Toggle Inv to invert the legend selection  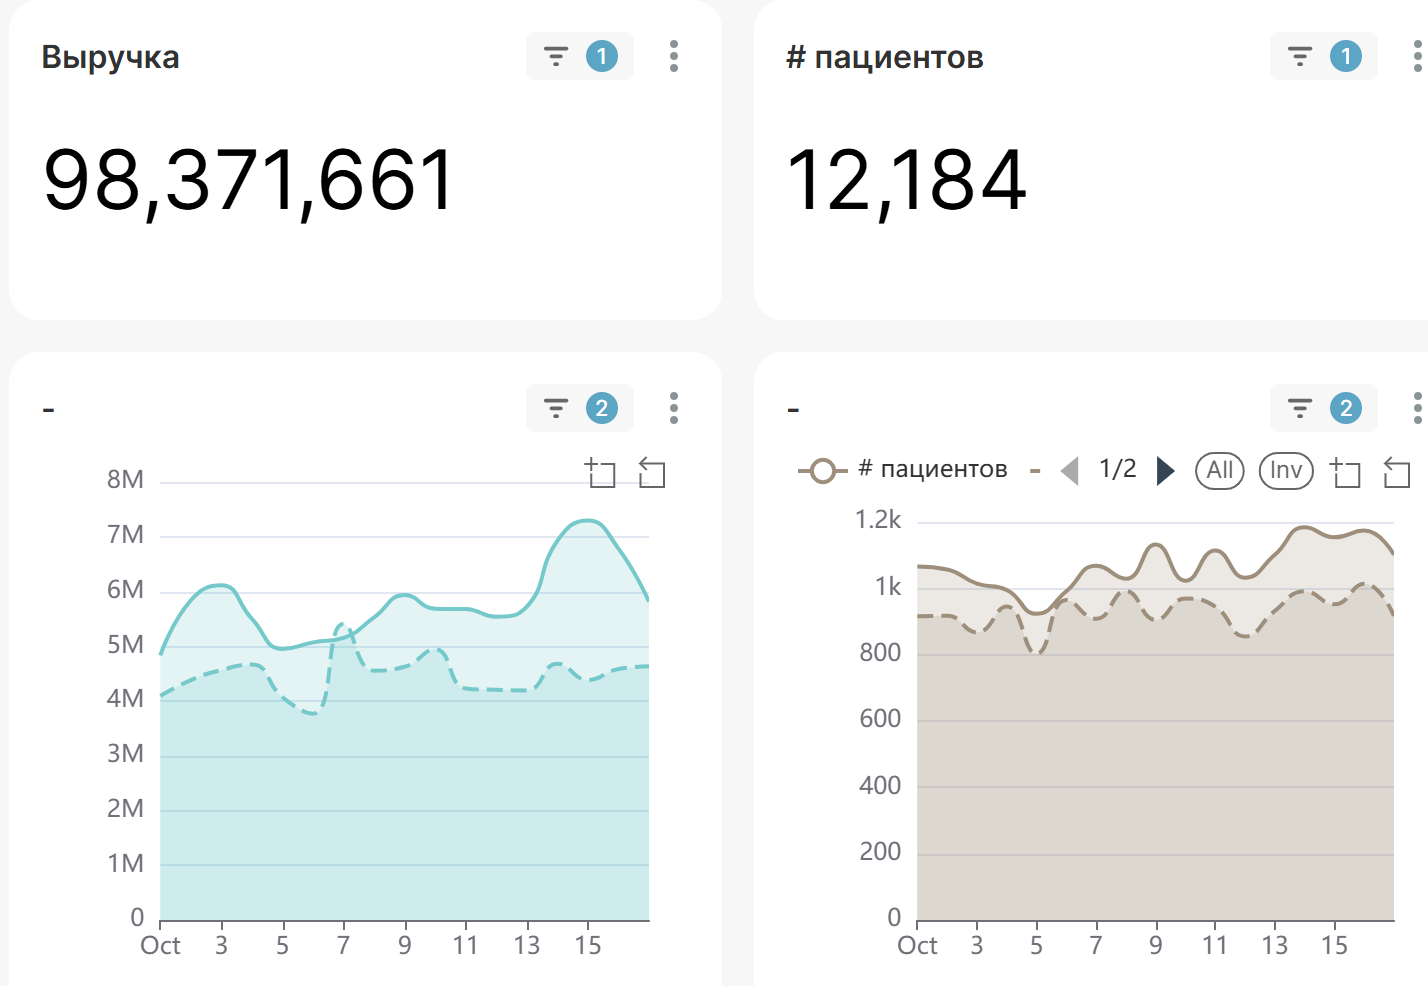[x=1285, y=470]
